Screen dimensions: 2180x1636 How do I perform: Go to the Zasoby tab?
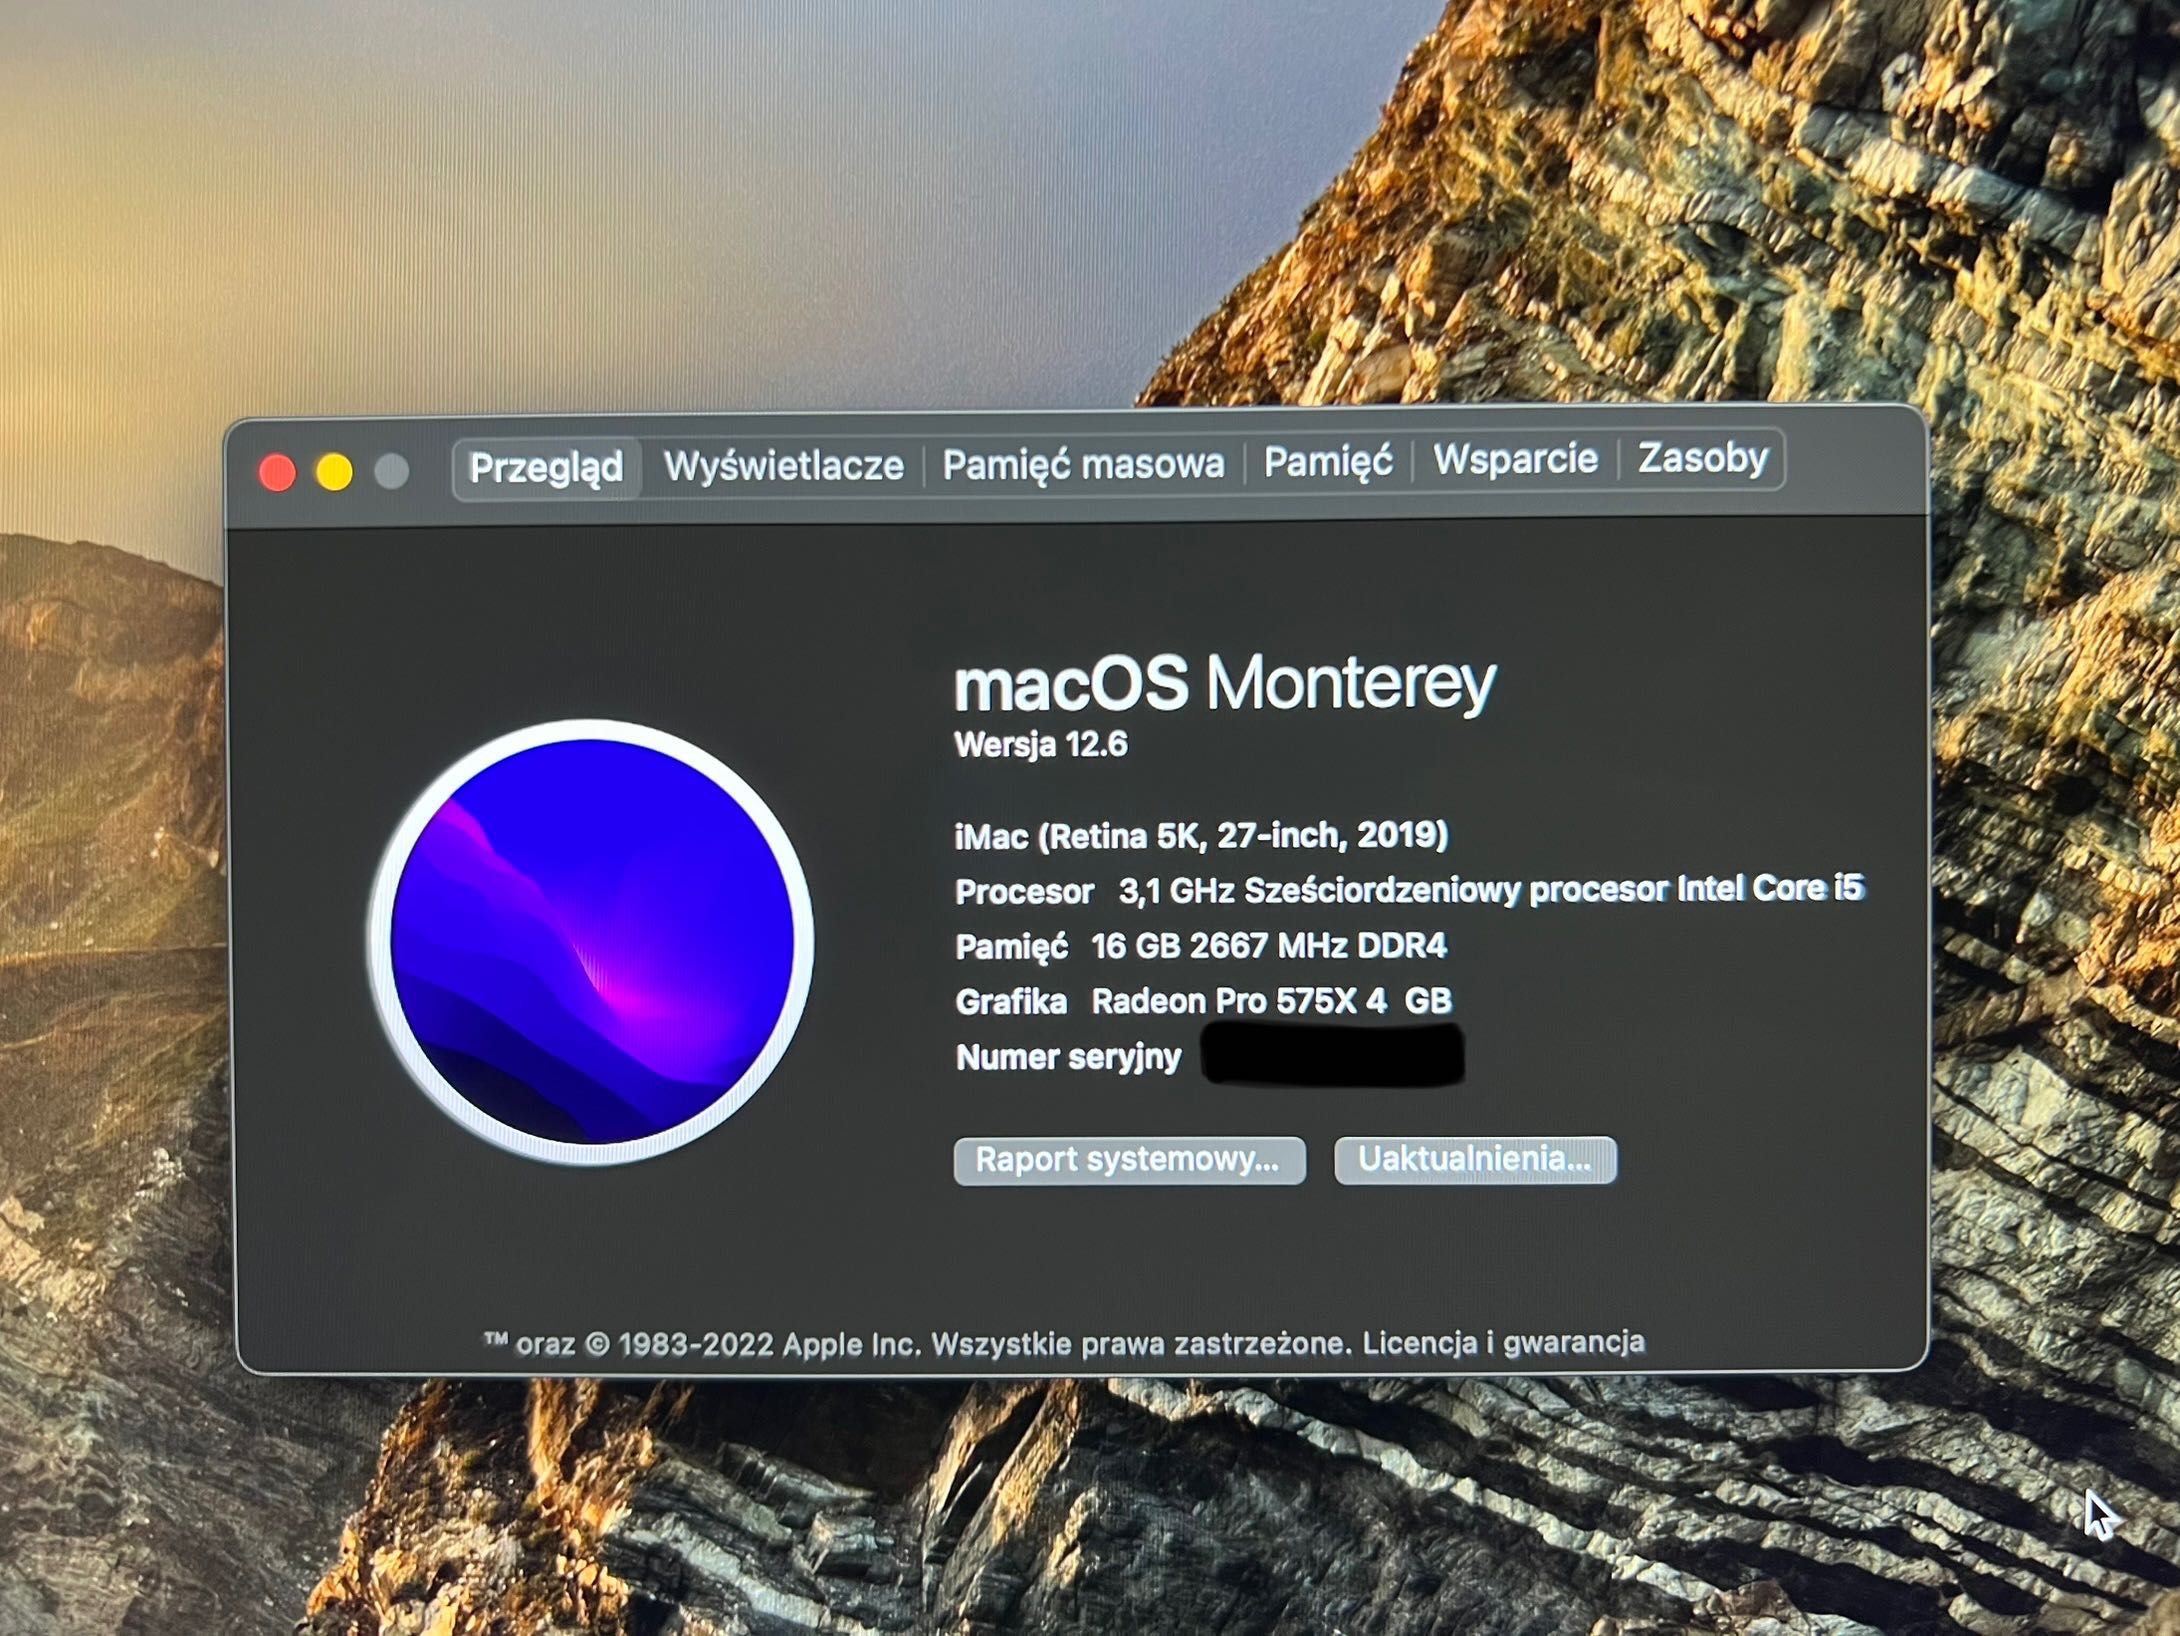pos(1702,457)
